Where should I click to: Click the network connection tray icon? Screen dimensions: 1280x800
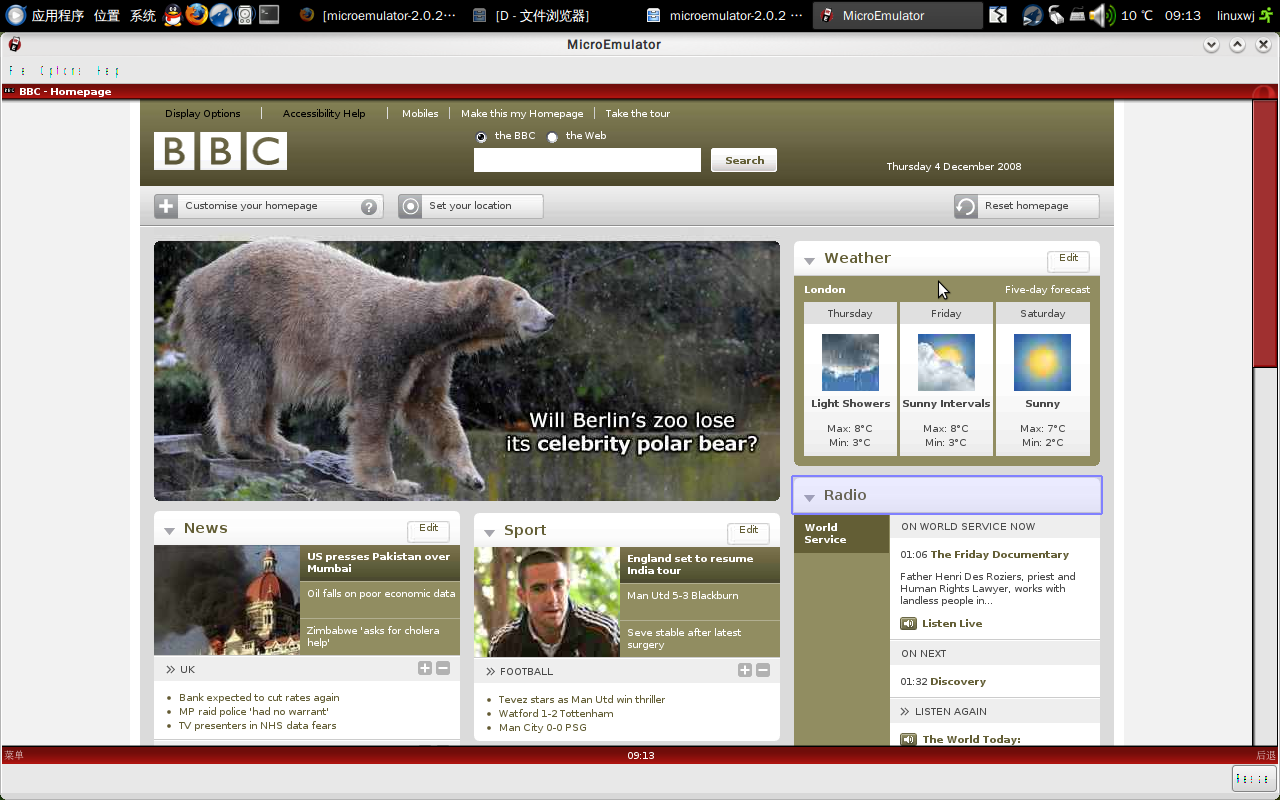pos(1056,15)
